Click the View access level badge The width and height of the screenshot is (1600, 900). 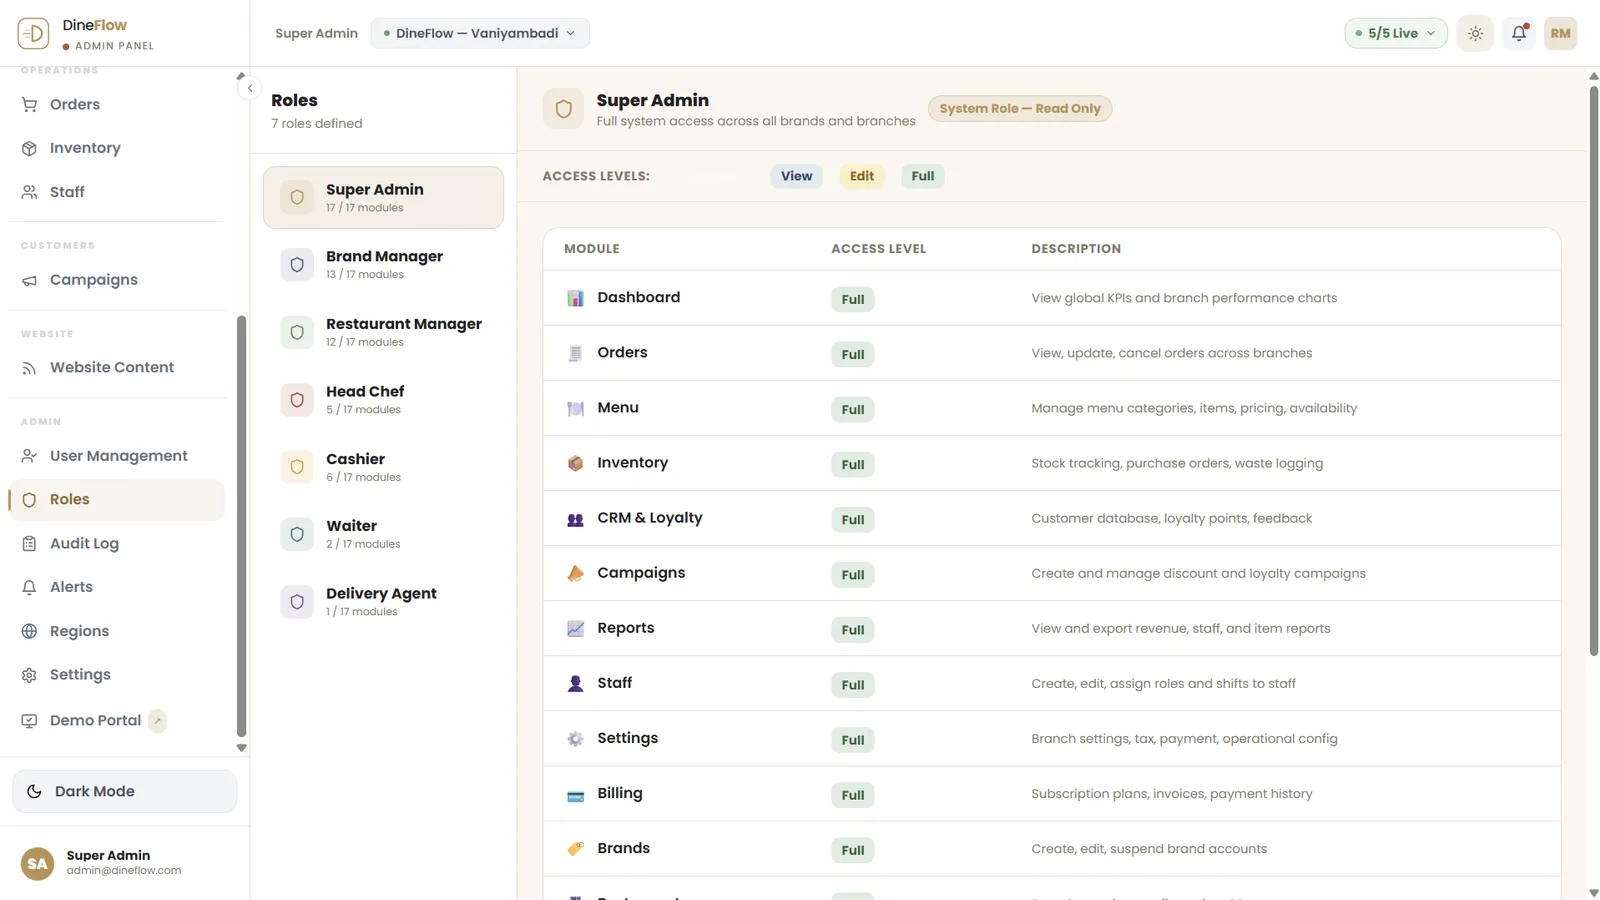tap(796, 176)
